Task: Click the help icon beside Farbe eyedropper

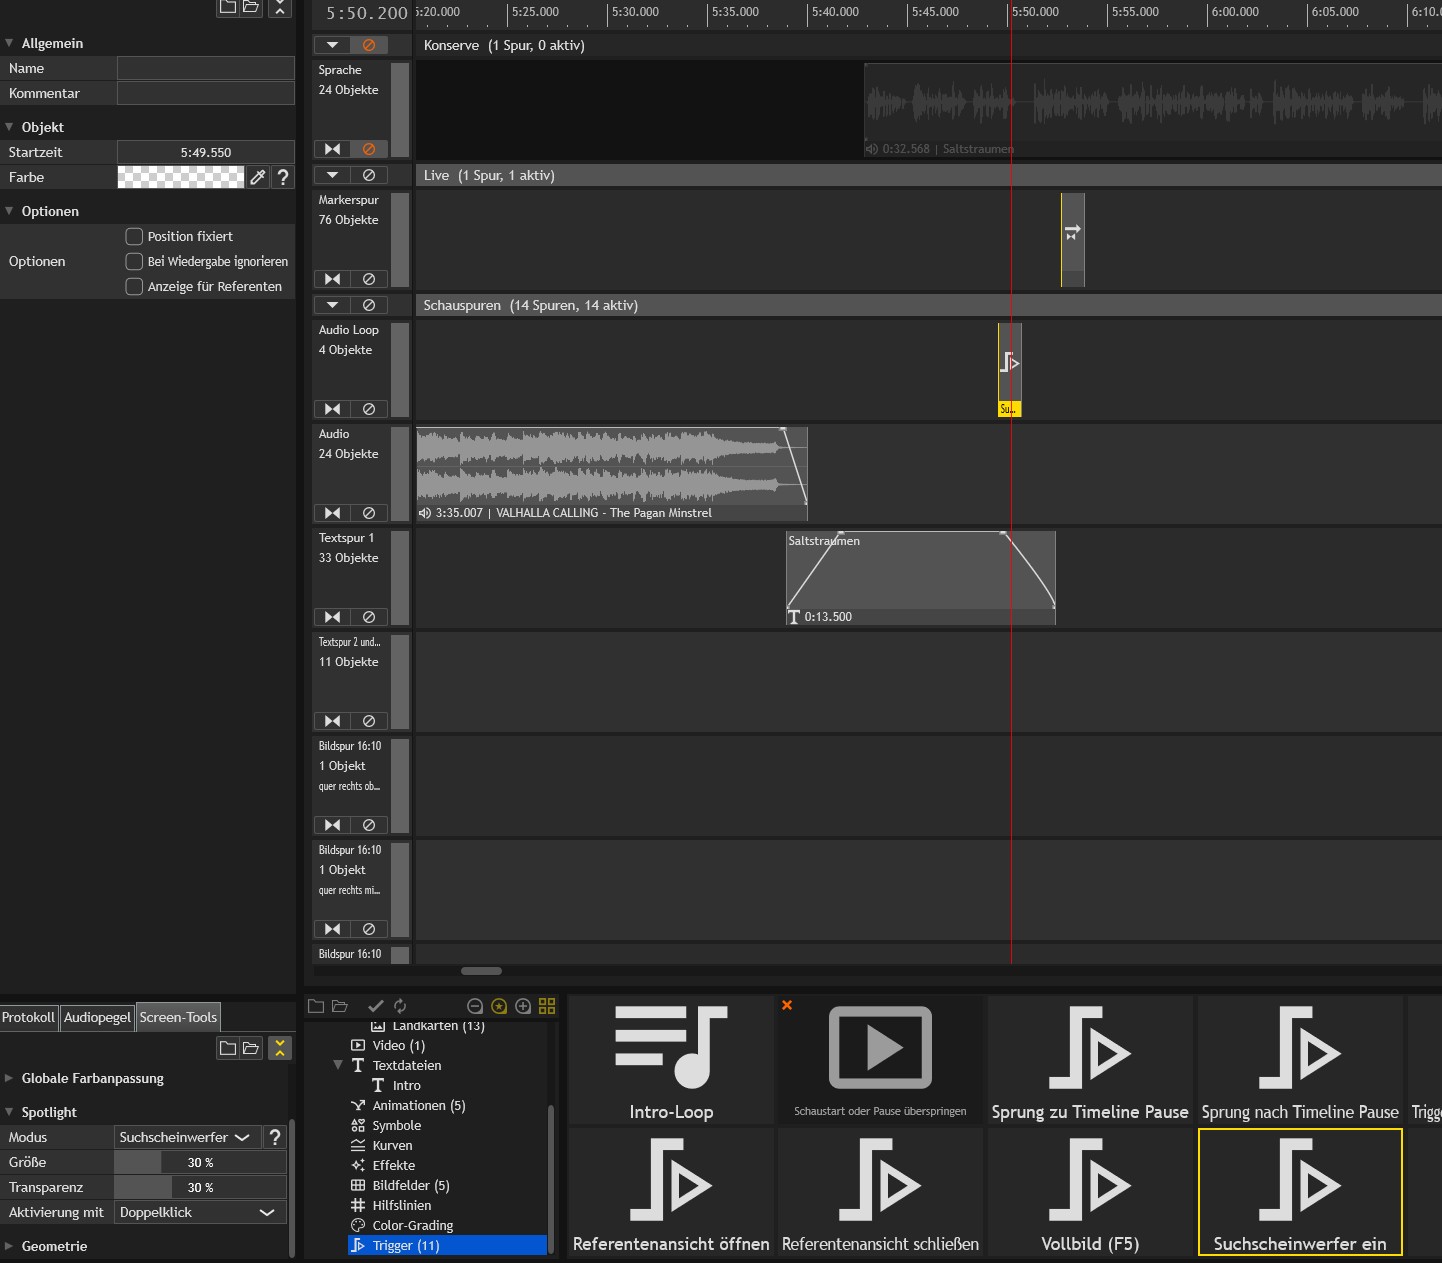Action: pyautogui.click(x=283, y=177)
